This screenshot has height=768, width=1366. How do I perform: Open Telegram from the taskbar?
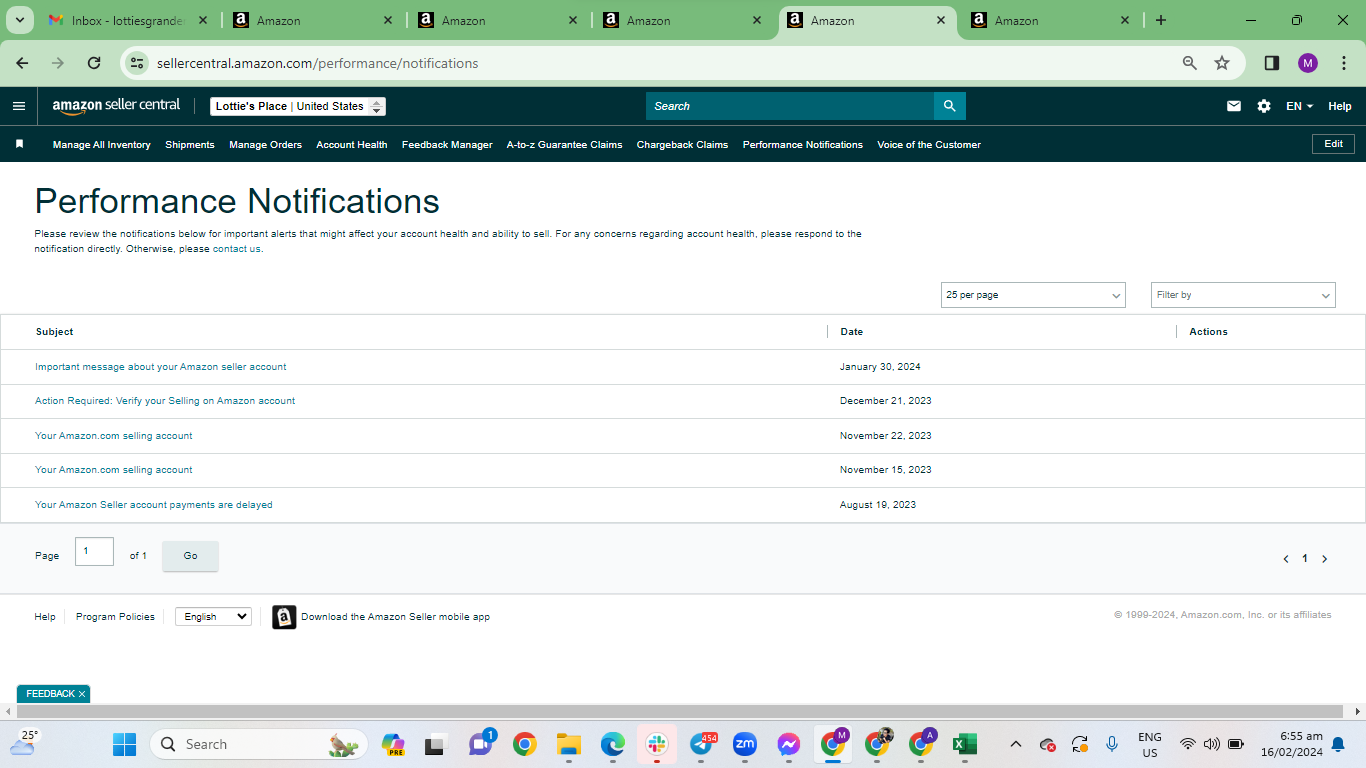pos(701,744)
